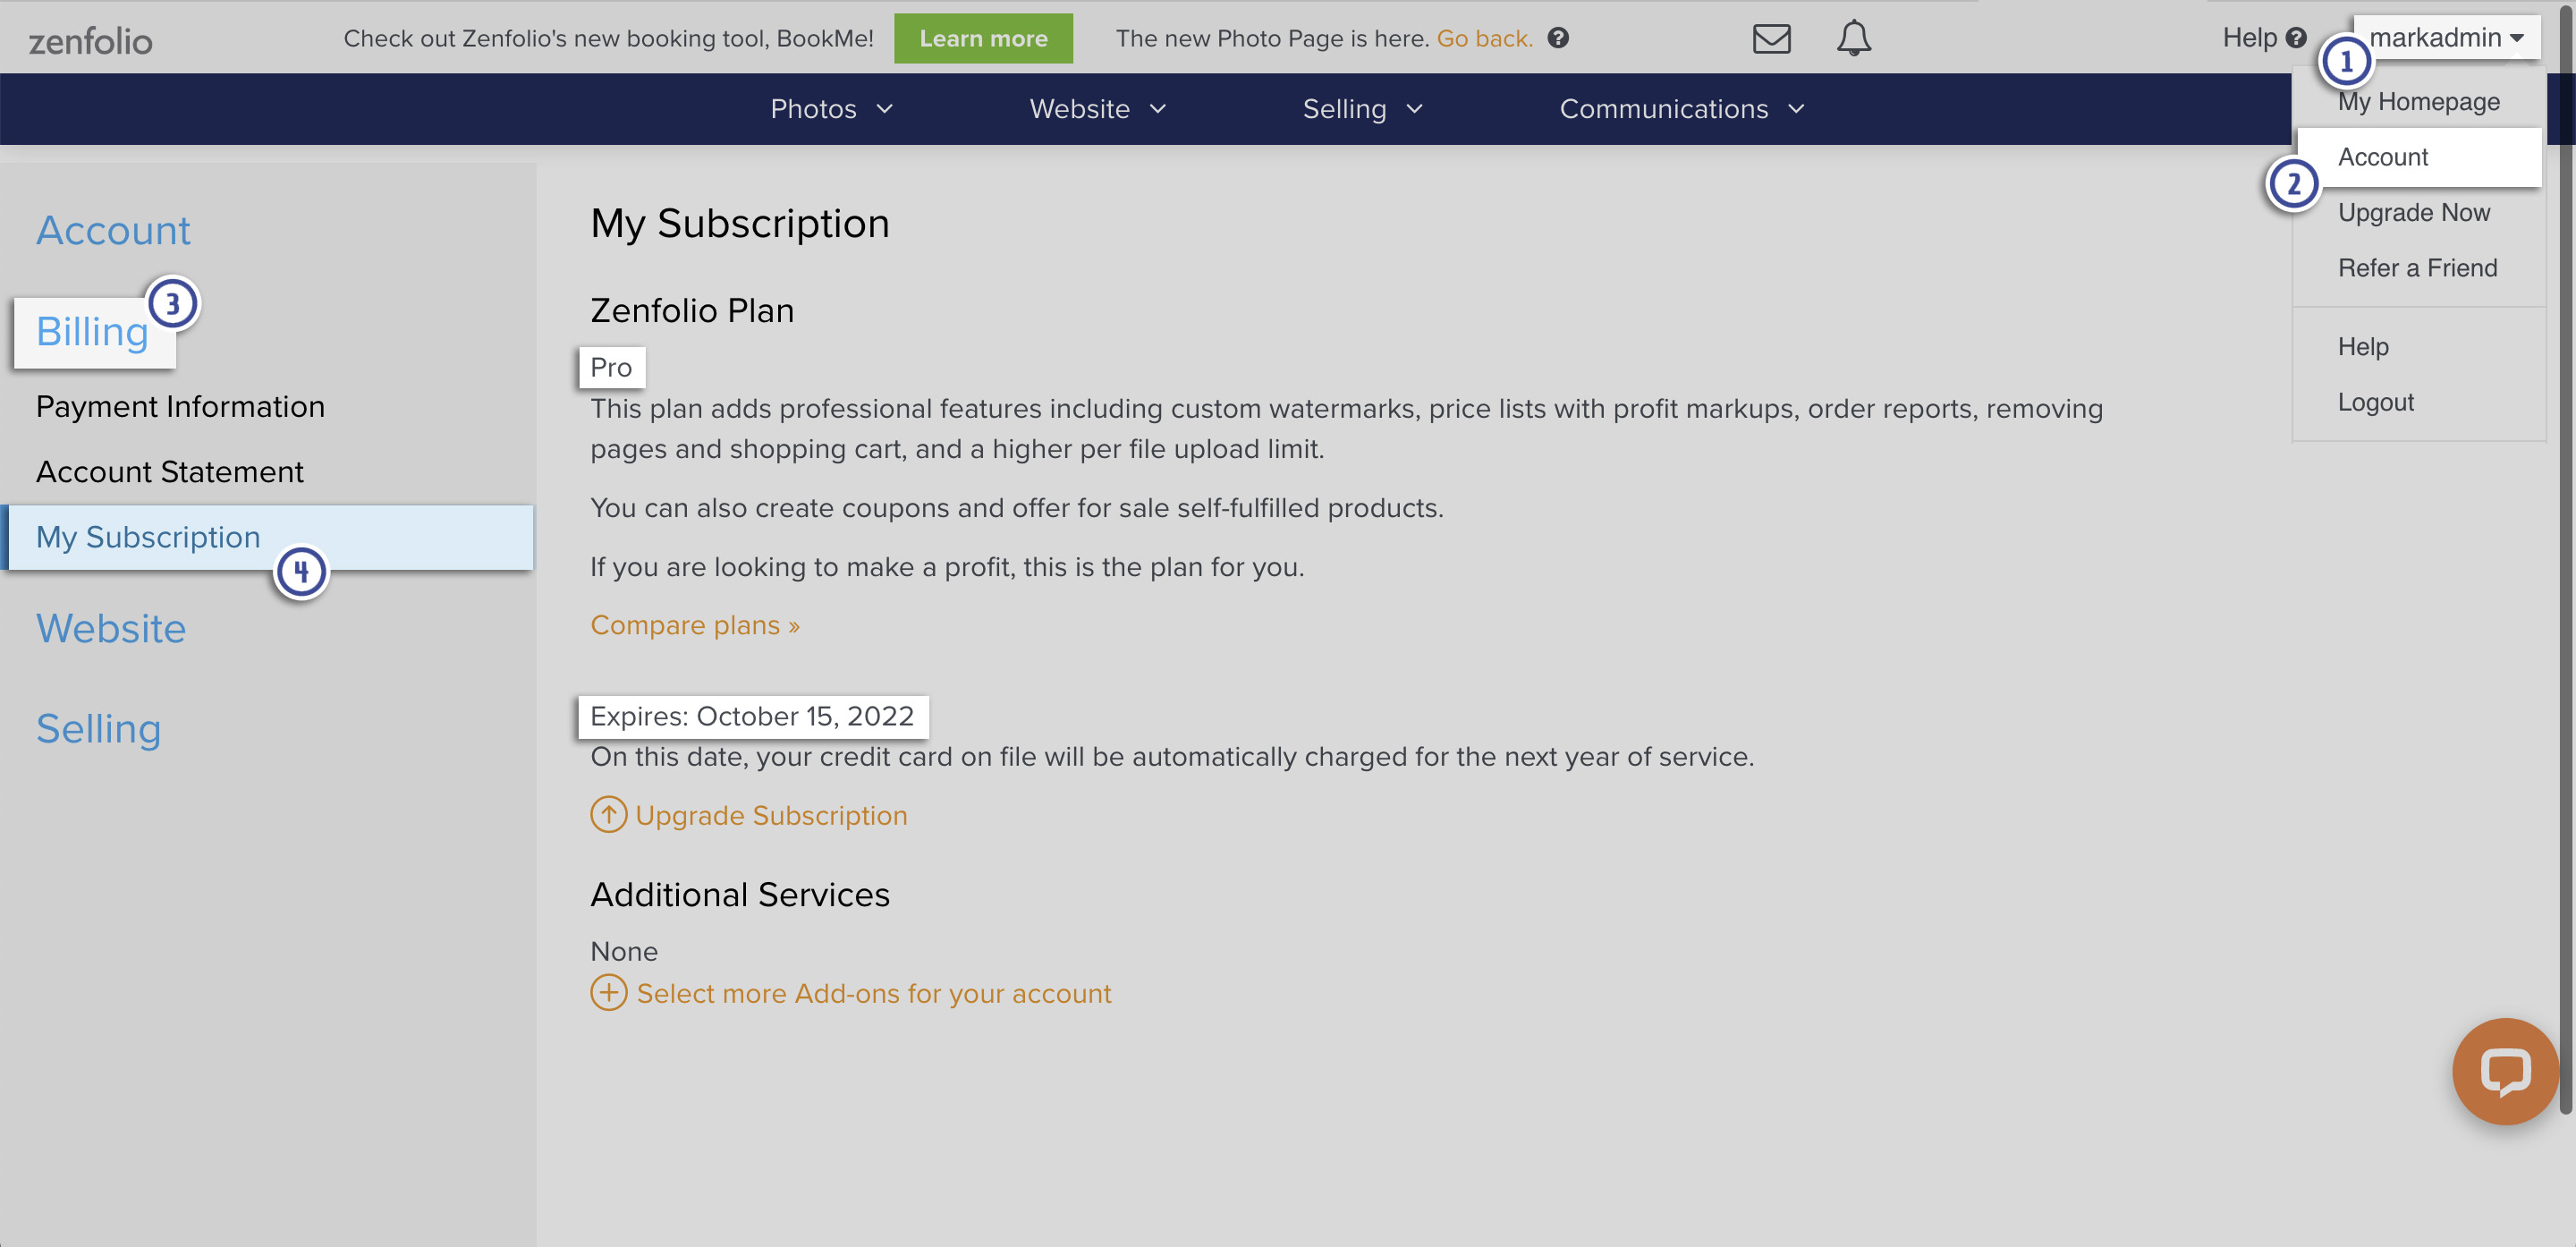This screenshot has width=2576, height=1247.
Task: Click the question mark next to Photo Page notice
Action: pos(1557,38)
